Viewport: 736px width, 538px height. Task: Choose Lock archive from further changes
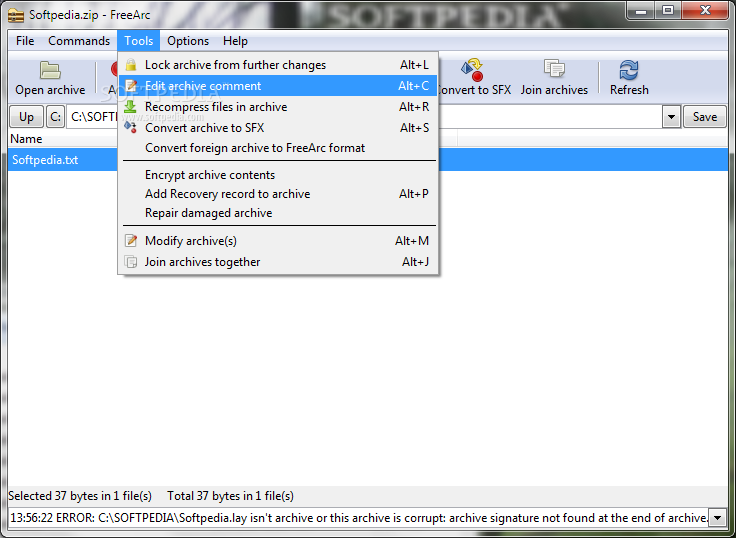278,65
